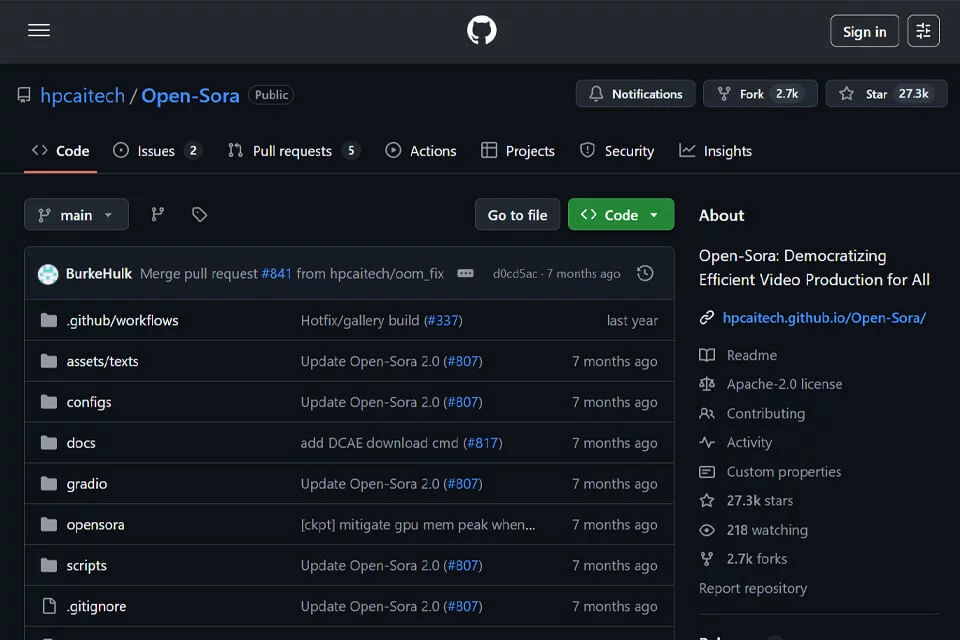Click the GitHub logo icon

pyautogui.click(x=481, y=30)
